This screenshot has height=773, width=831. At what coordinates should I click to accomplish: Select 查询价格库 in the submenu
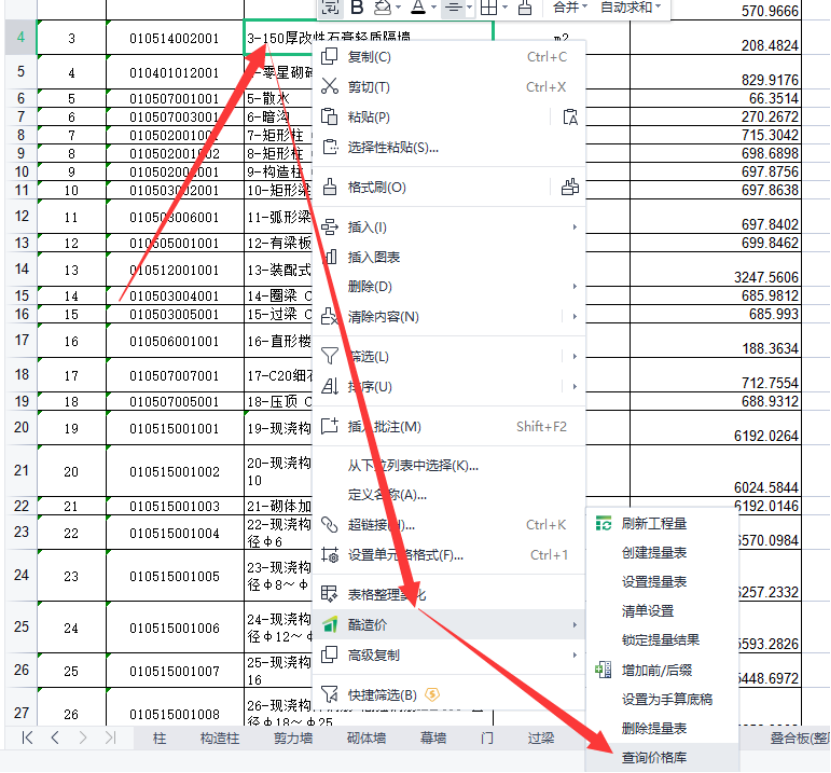[x=654, y=758]
